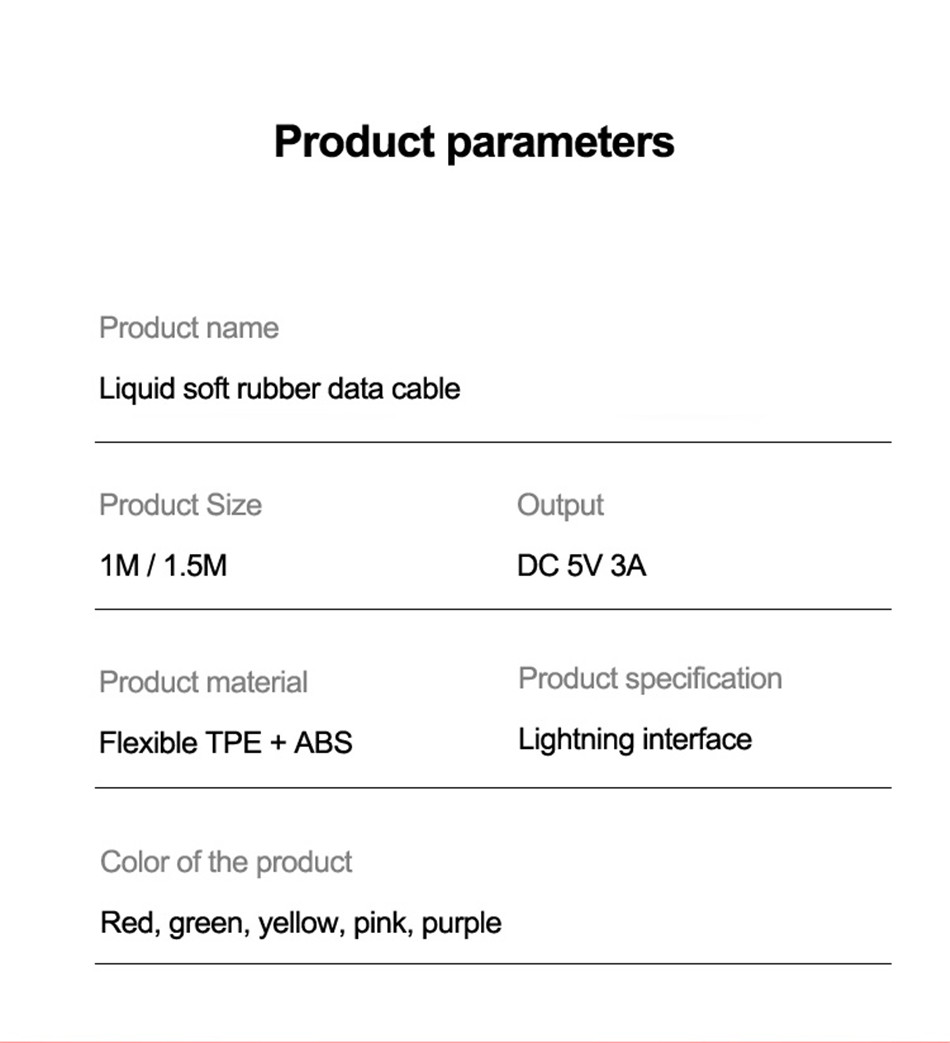Select the "DC 5V 3A" output value
Image resolution: width=950 pixels, height=1043 pixels.
coord(581,566)
